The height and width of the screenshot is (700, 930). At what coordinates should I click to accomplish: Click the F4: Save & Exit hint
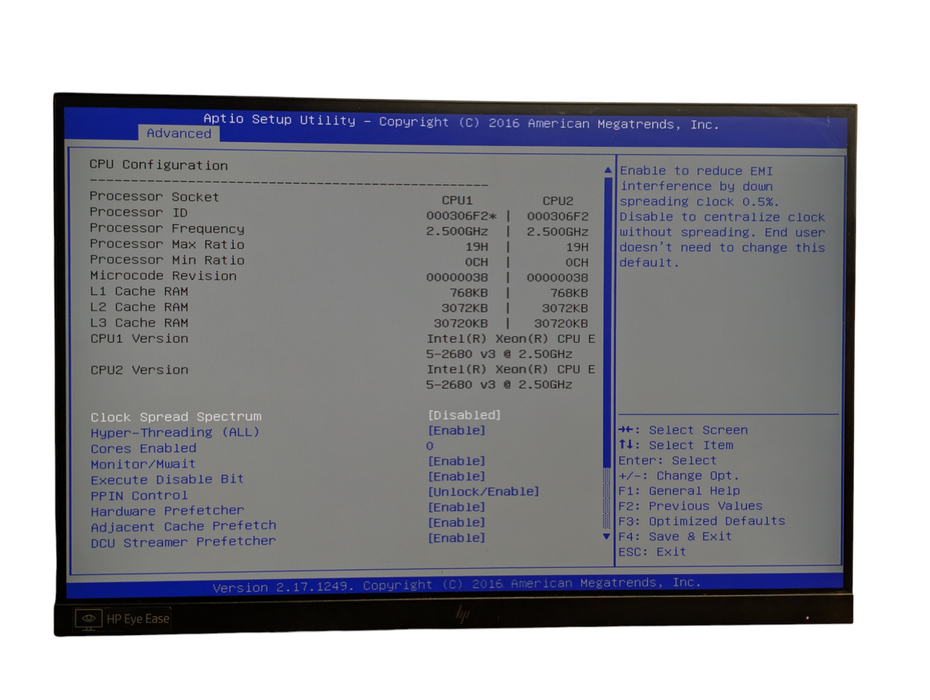click(674, 537)
